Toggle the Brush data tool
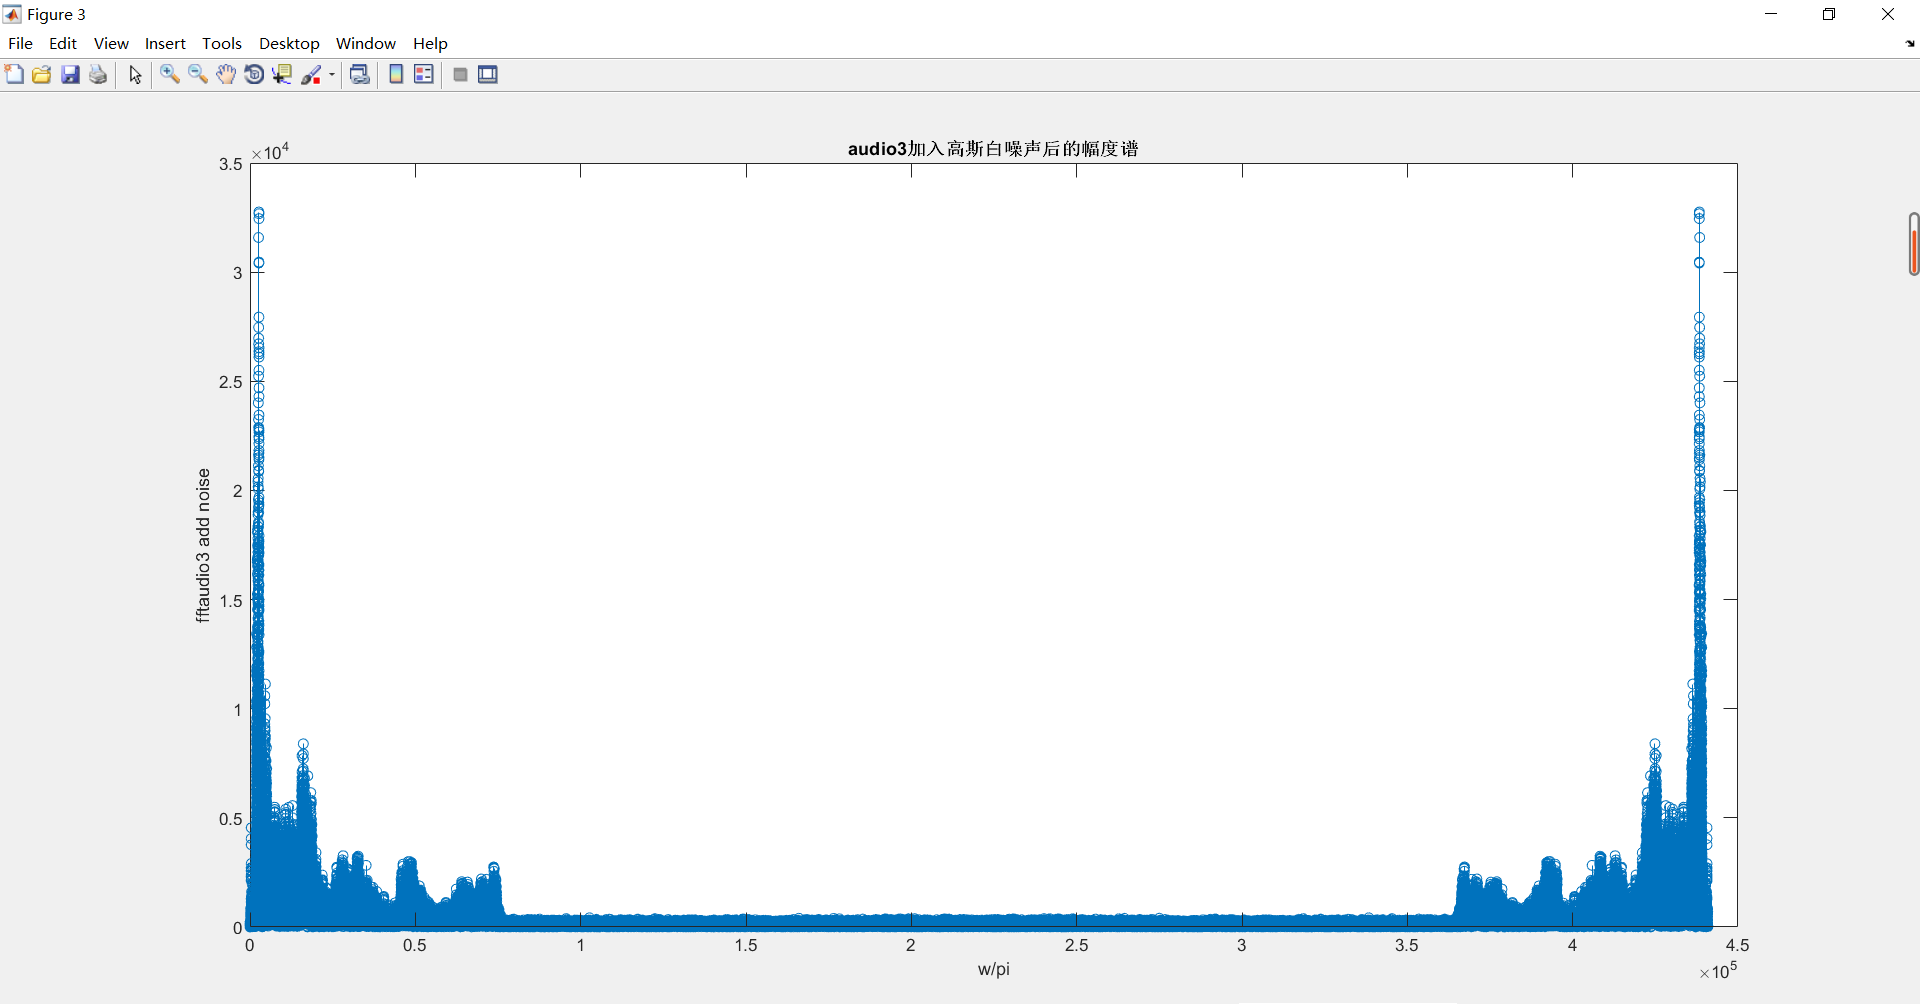This screenshot has width=1920, height=1004. pos(311,75)
